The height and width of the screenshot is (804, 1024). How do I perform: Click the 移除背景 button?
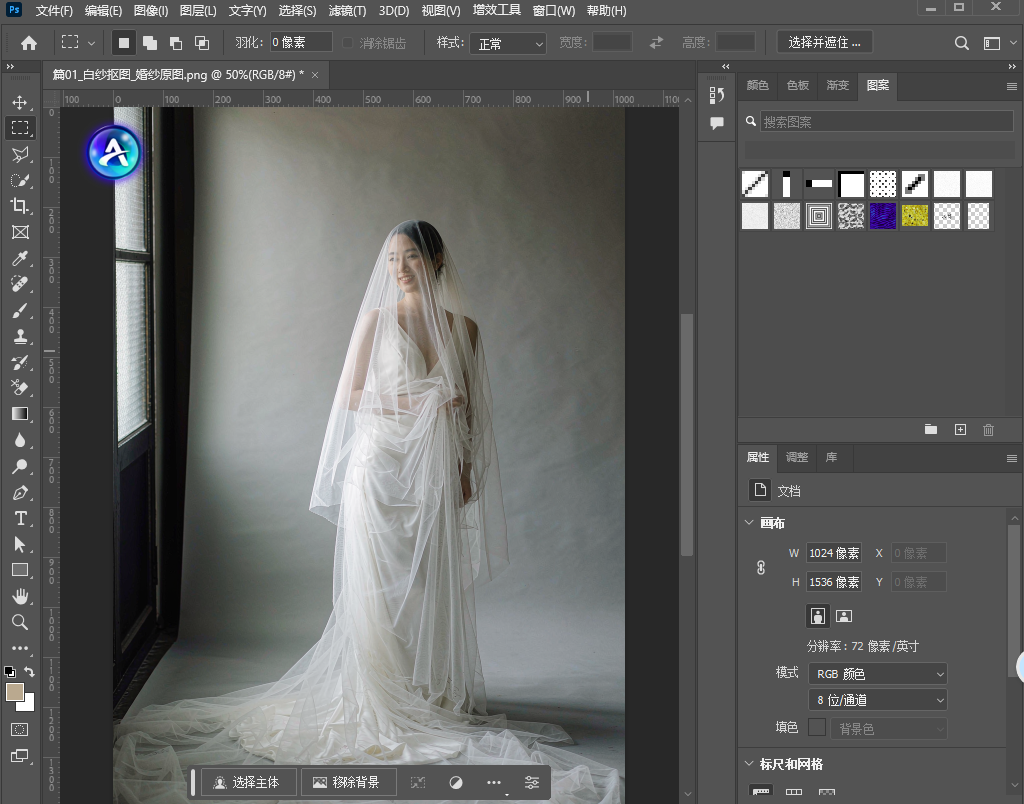tap(348, 782)
